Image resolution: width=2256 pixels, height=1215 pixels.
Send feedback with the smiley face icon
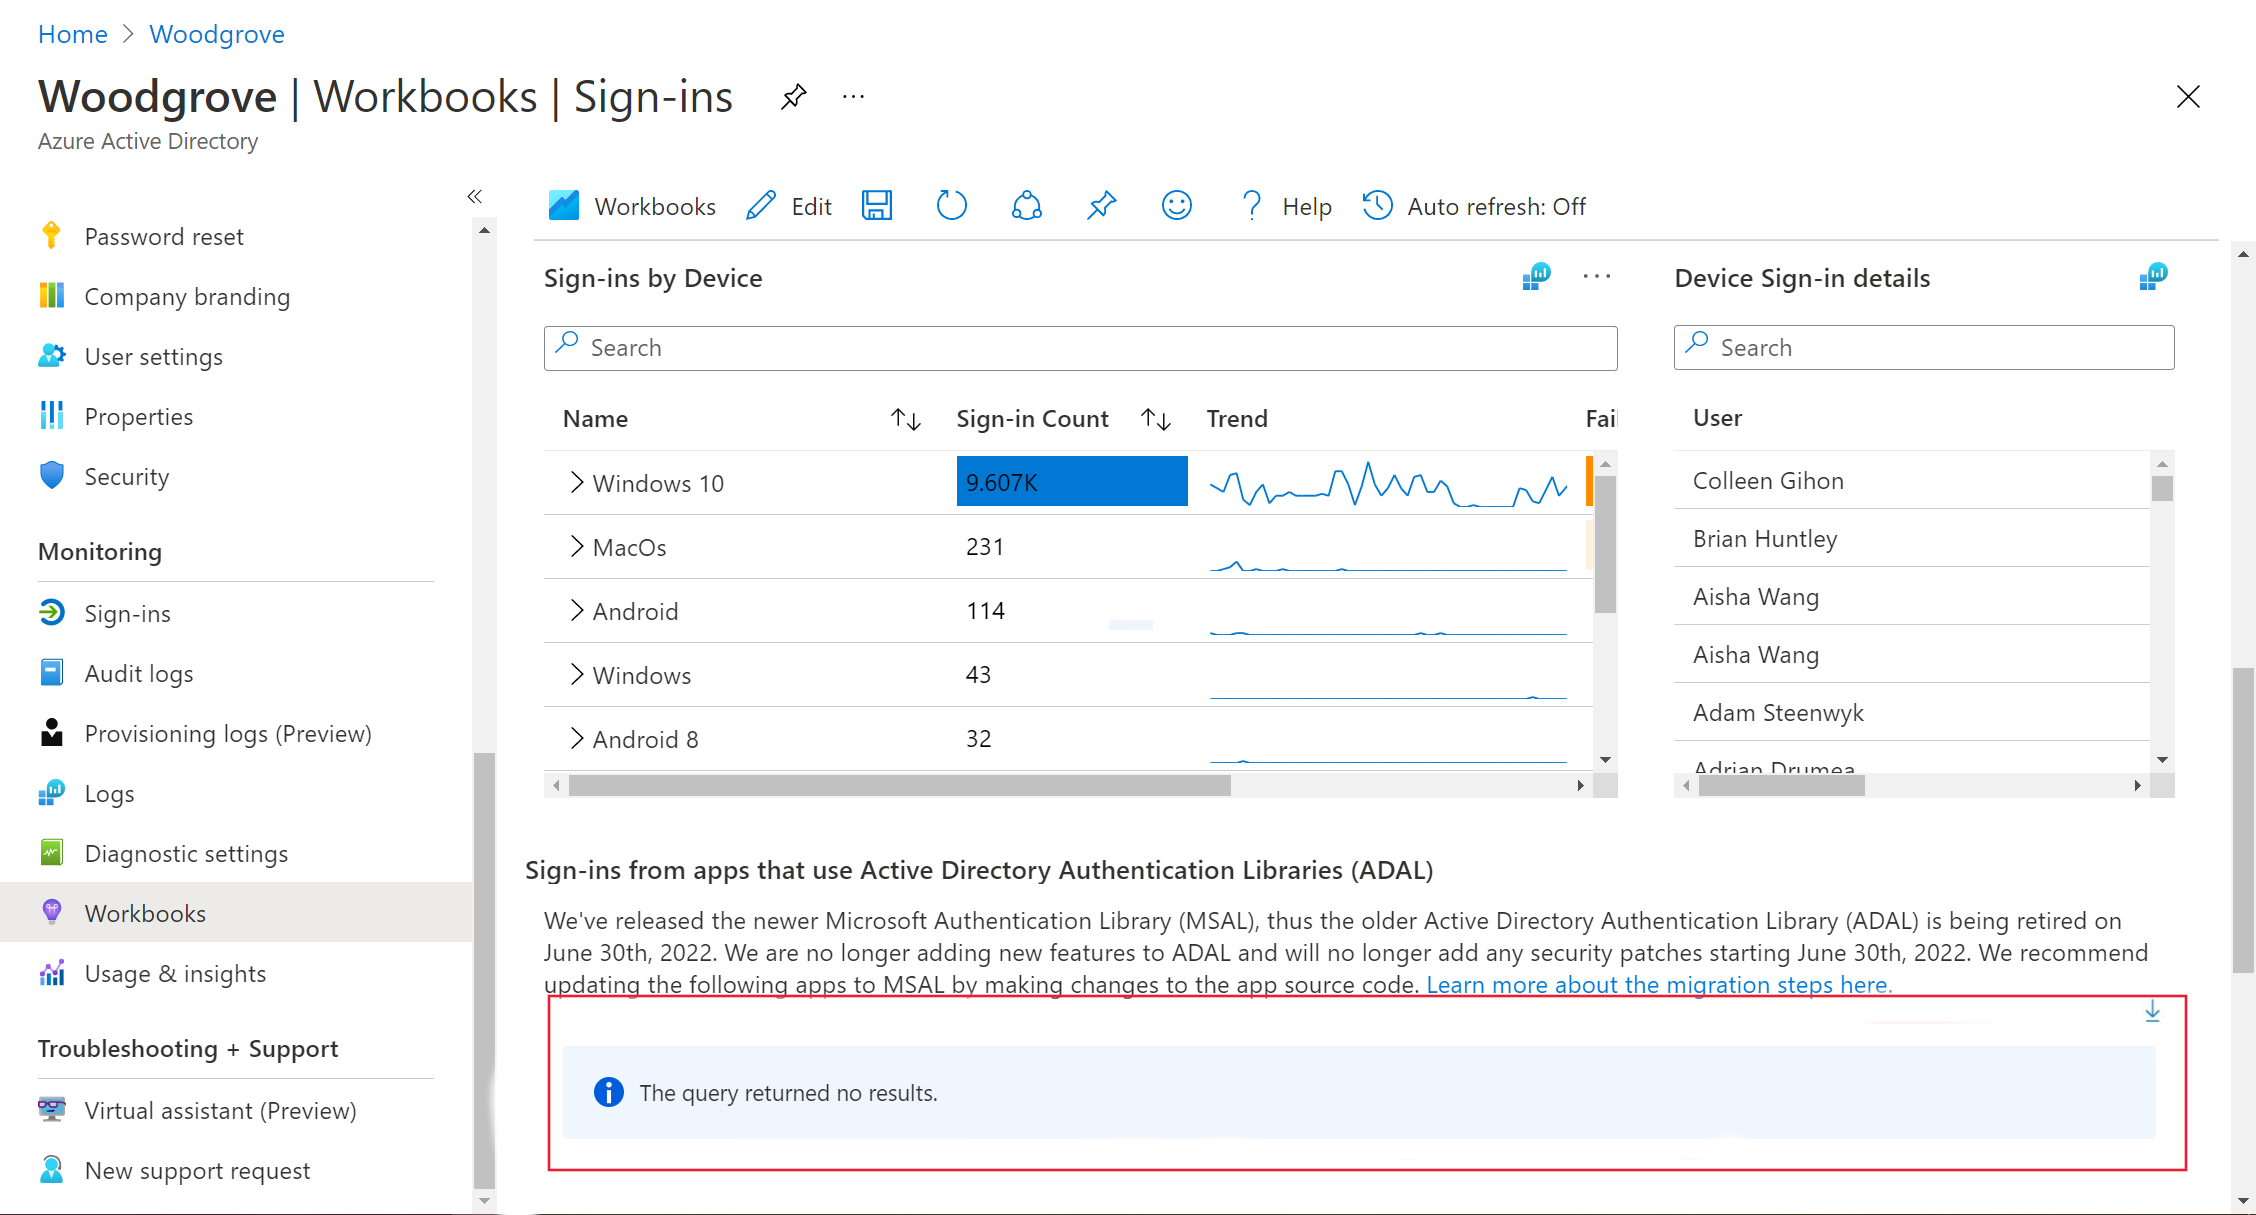point(1177,206)
